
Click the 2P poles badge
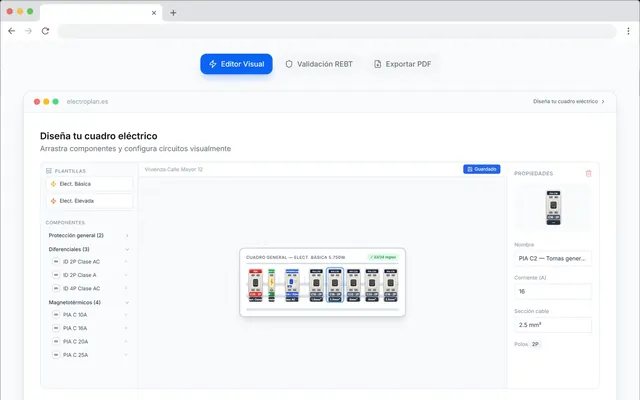coord(535,344)
